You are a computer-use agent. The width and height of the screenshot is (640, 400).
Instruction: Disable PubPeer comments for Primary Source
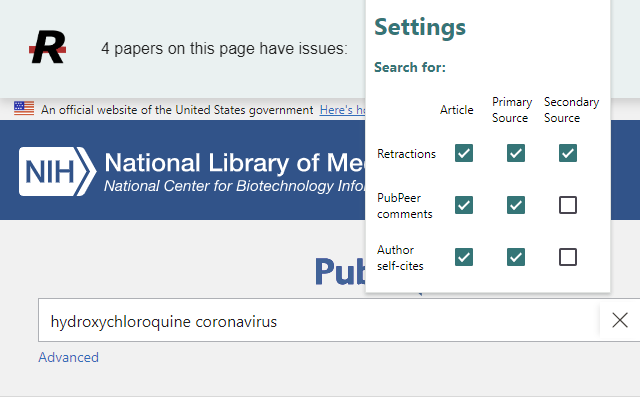point(516,205)
